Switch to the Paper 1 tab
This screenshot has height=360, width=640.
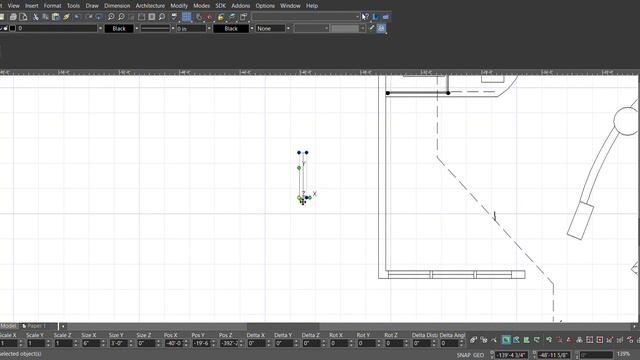point(37,326)
